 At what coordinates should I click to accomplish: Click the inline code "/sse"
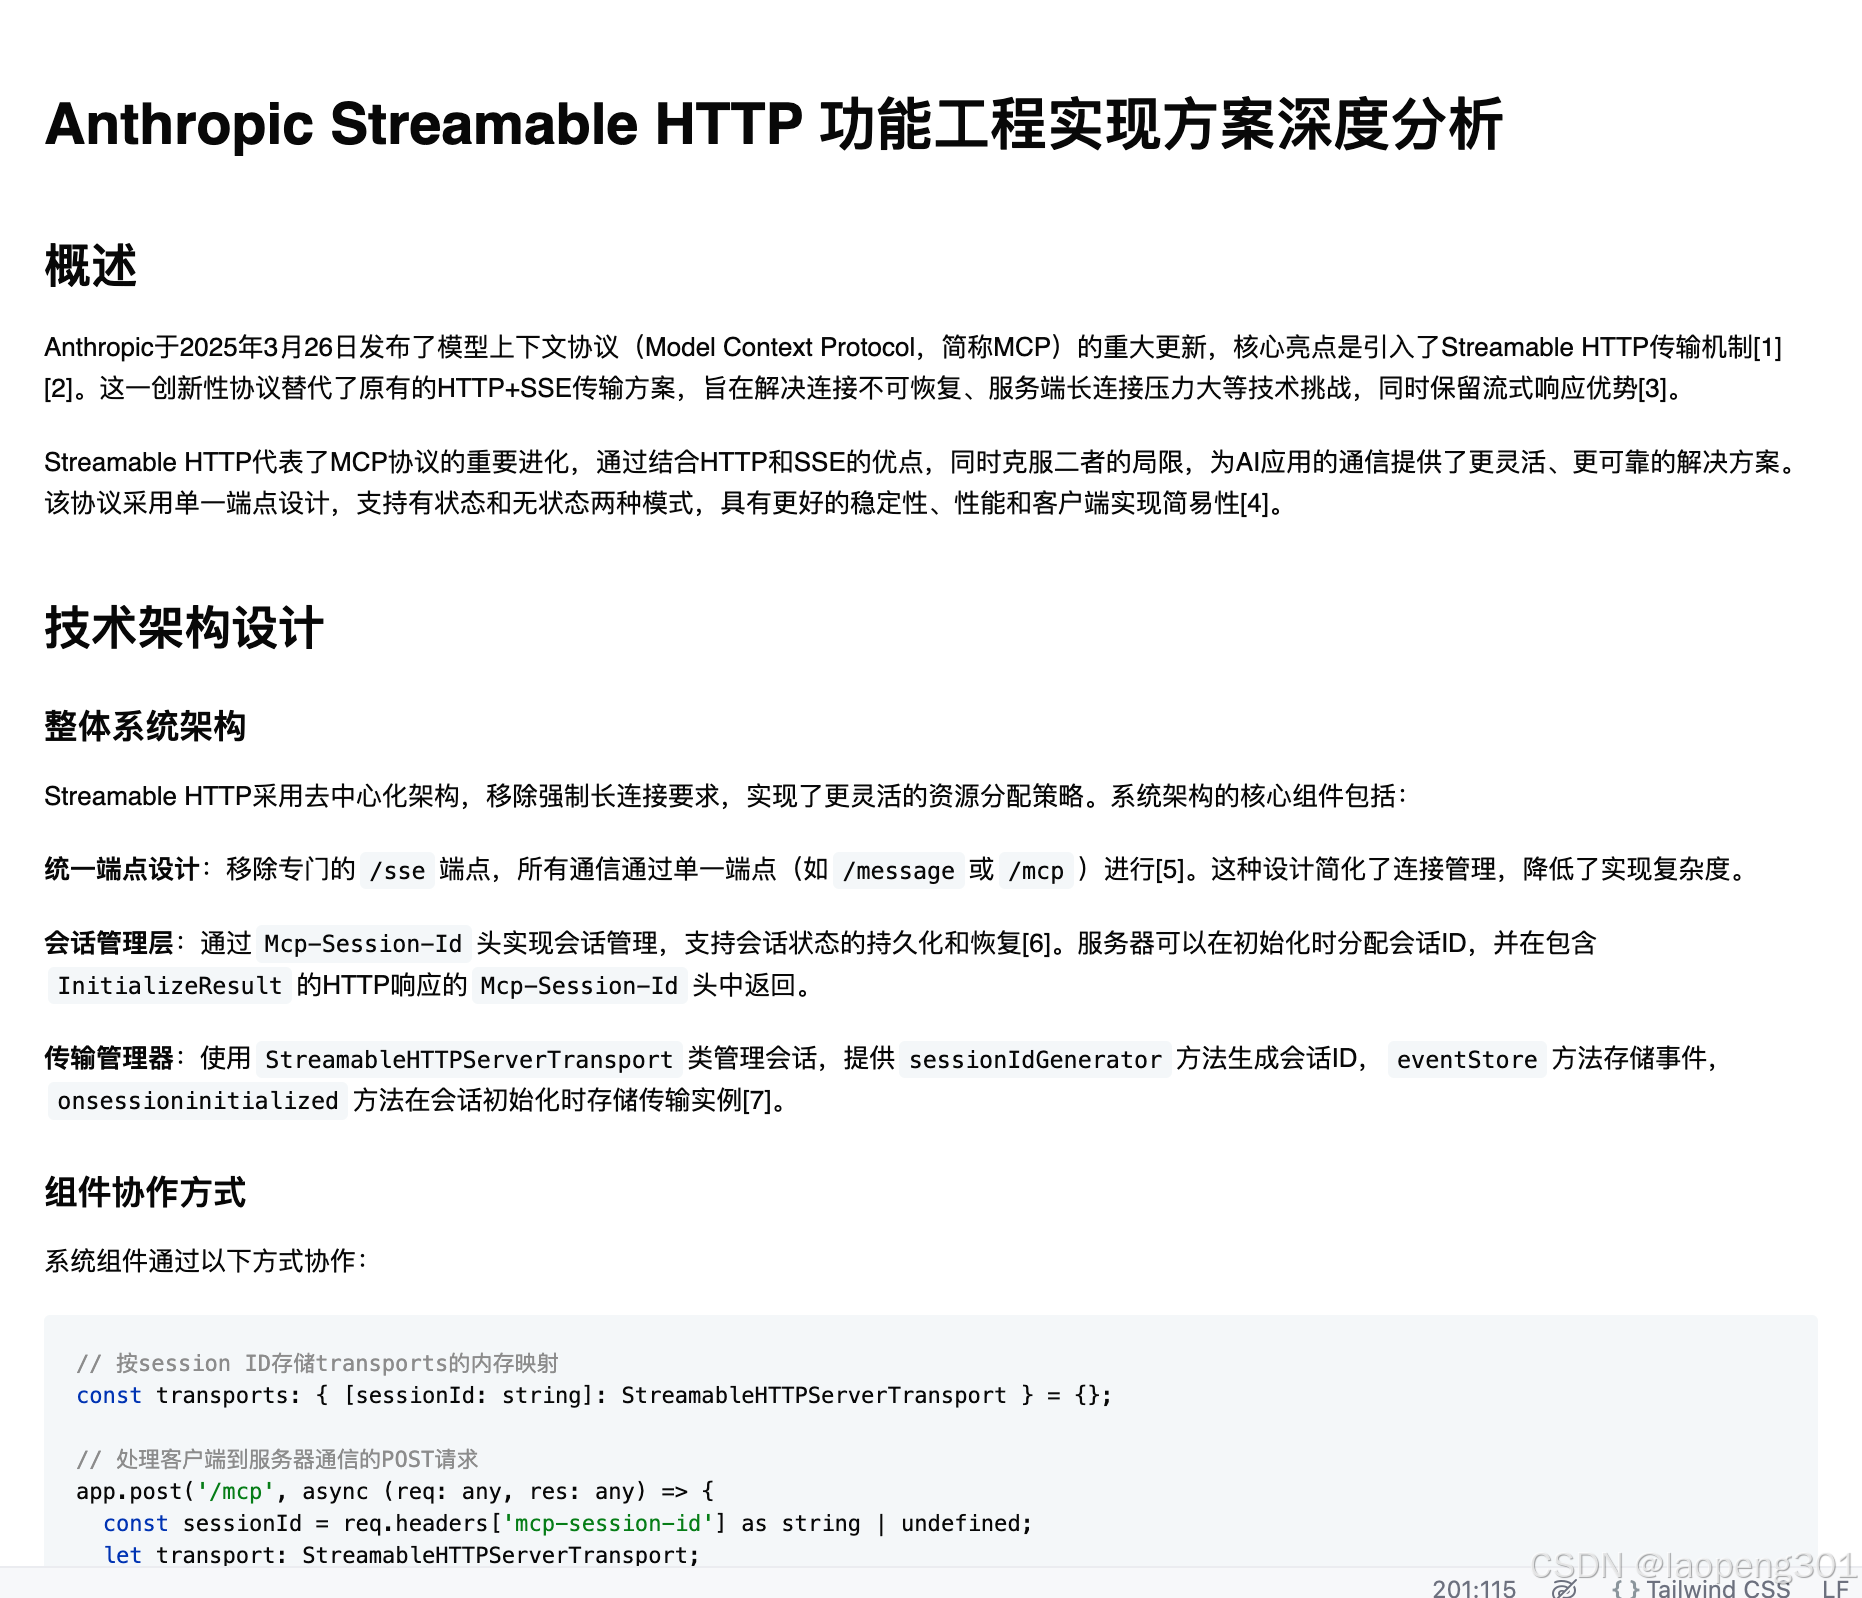(x=397, y=871)
